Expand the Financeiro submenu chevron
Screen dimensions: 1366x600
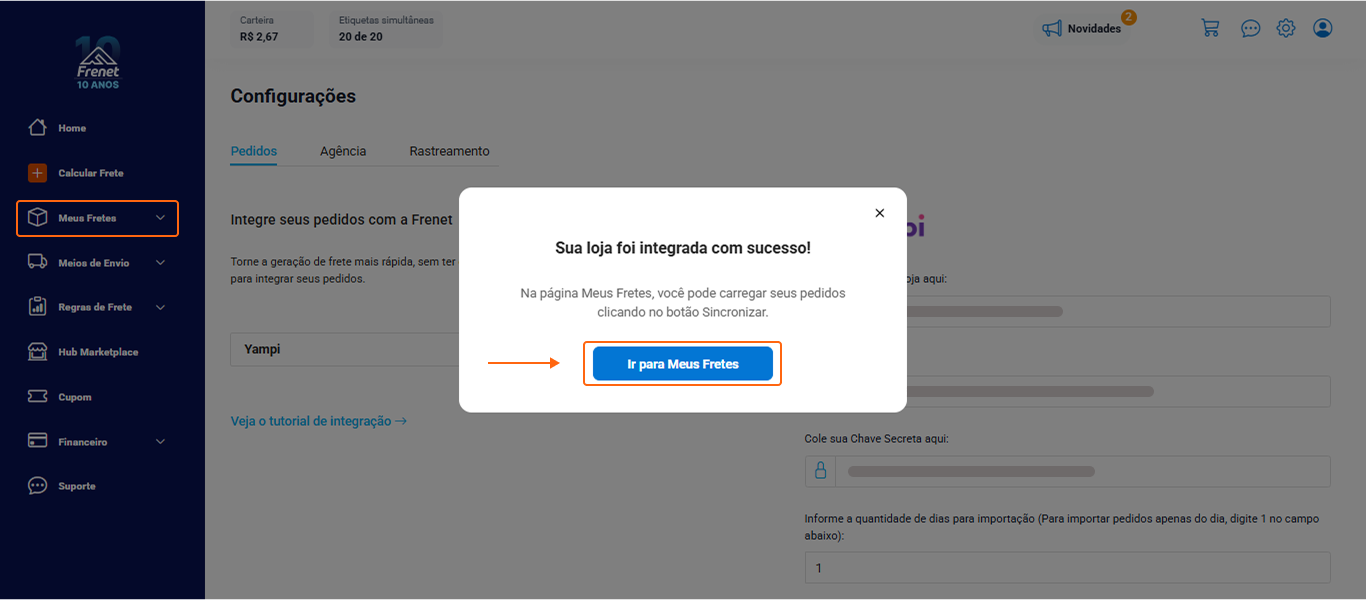click(x=160, y=442)
